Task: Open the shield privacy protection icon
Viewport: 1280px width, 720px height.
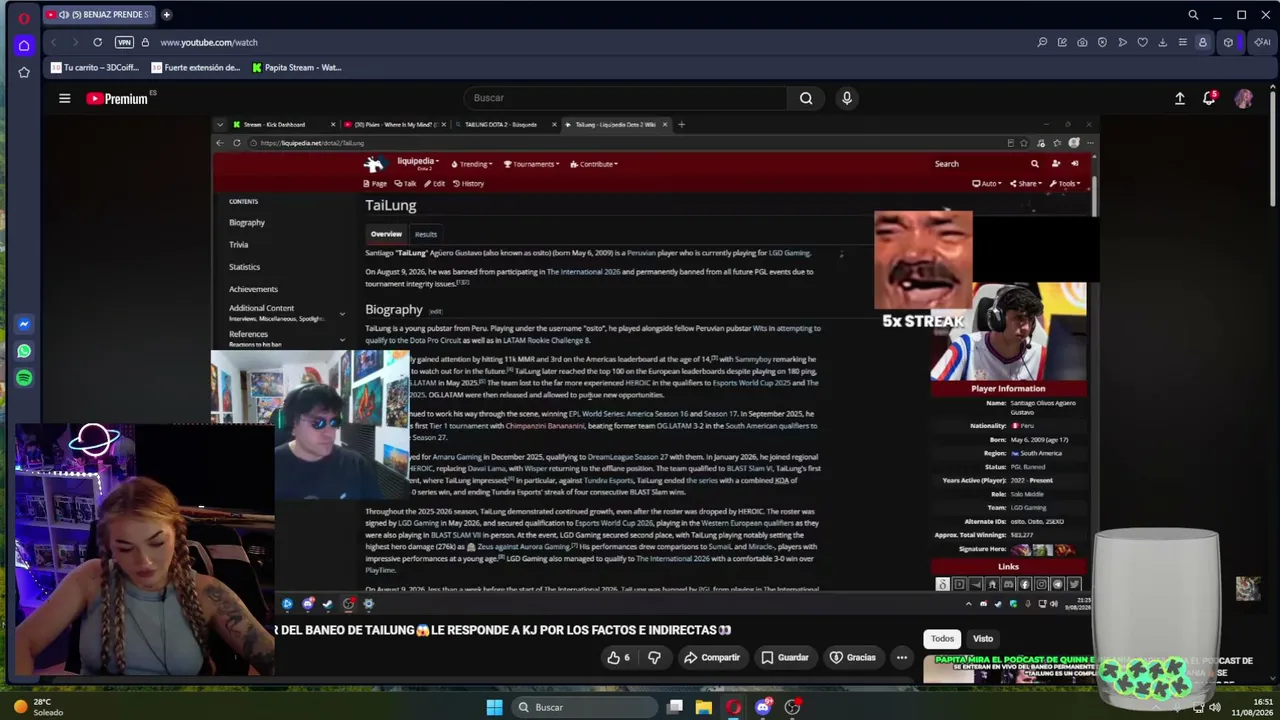Action: pos(1102,42)
